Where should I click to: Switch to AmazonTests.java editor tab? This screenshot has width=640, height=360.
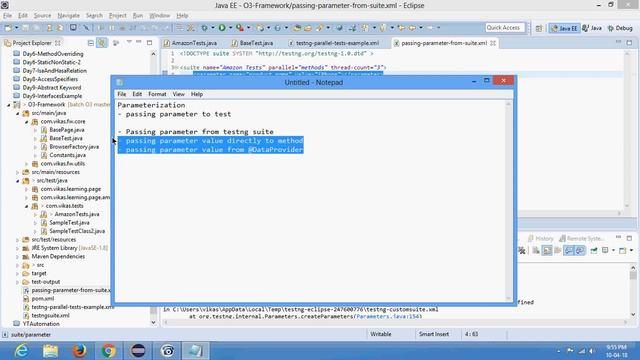(190, 43)
